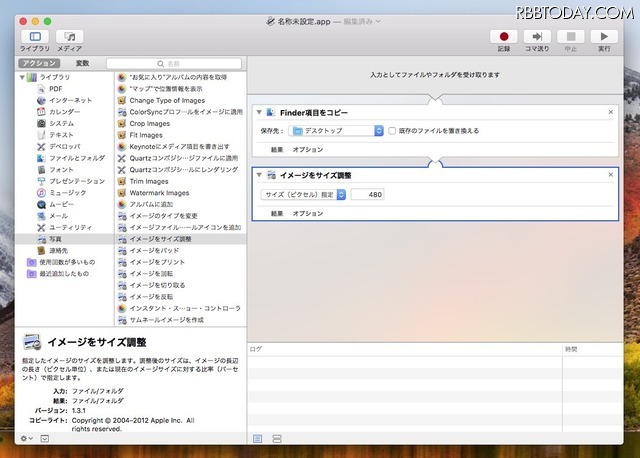Show 結果 of Finder項目をコピー action
The width and height of the screenshot is (640, 458).
[277, 150]
